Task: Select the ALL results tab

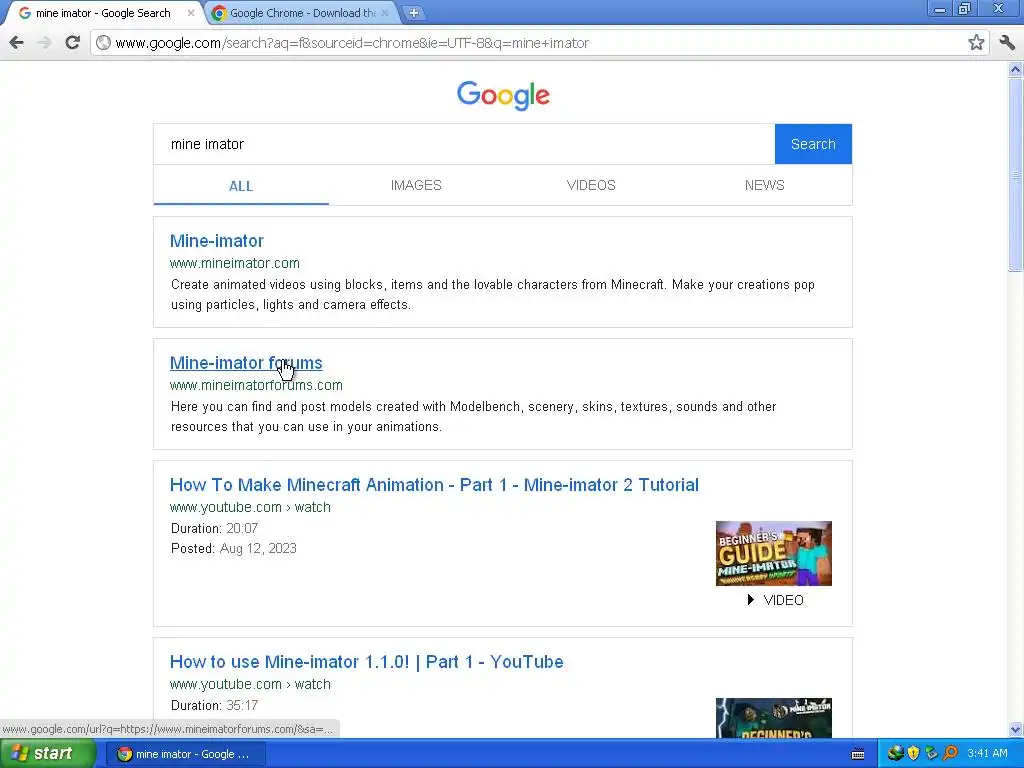Action: [241, 186]
